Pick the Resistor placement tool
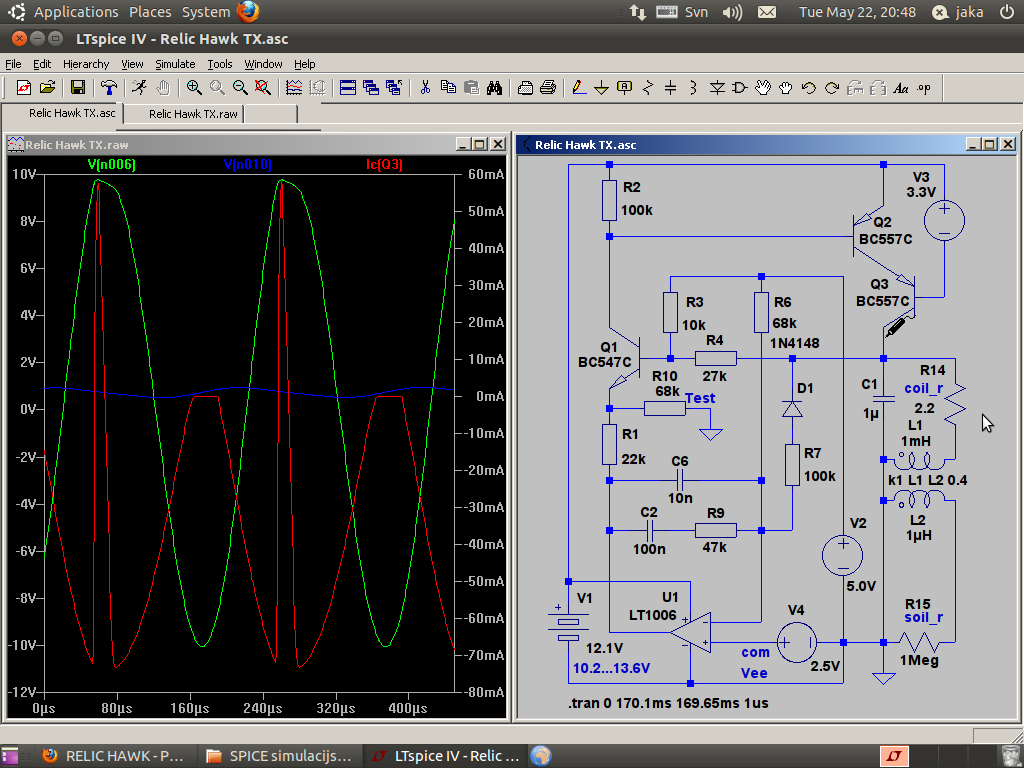 [648, 88]
